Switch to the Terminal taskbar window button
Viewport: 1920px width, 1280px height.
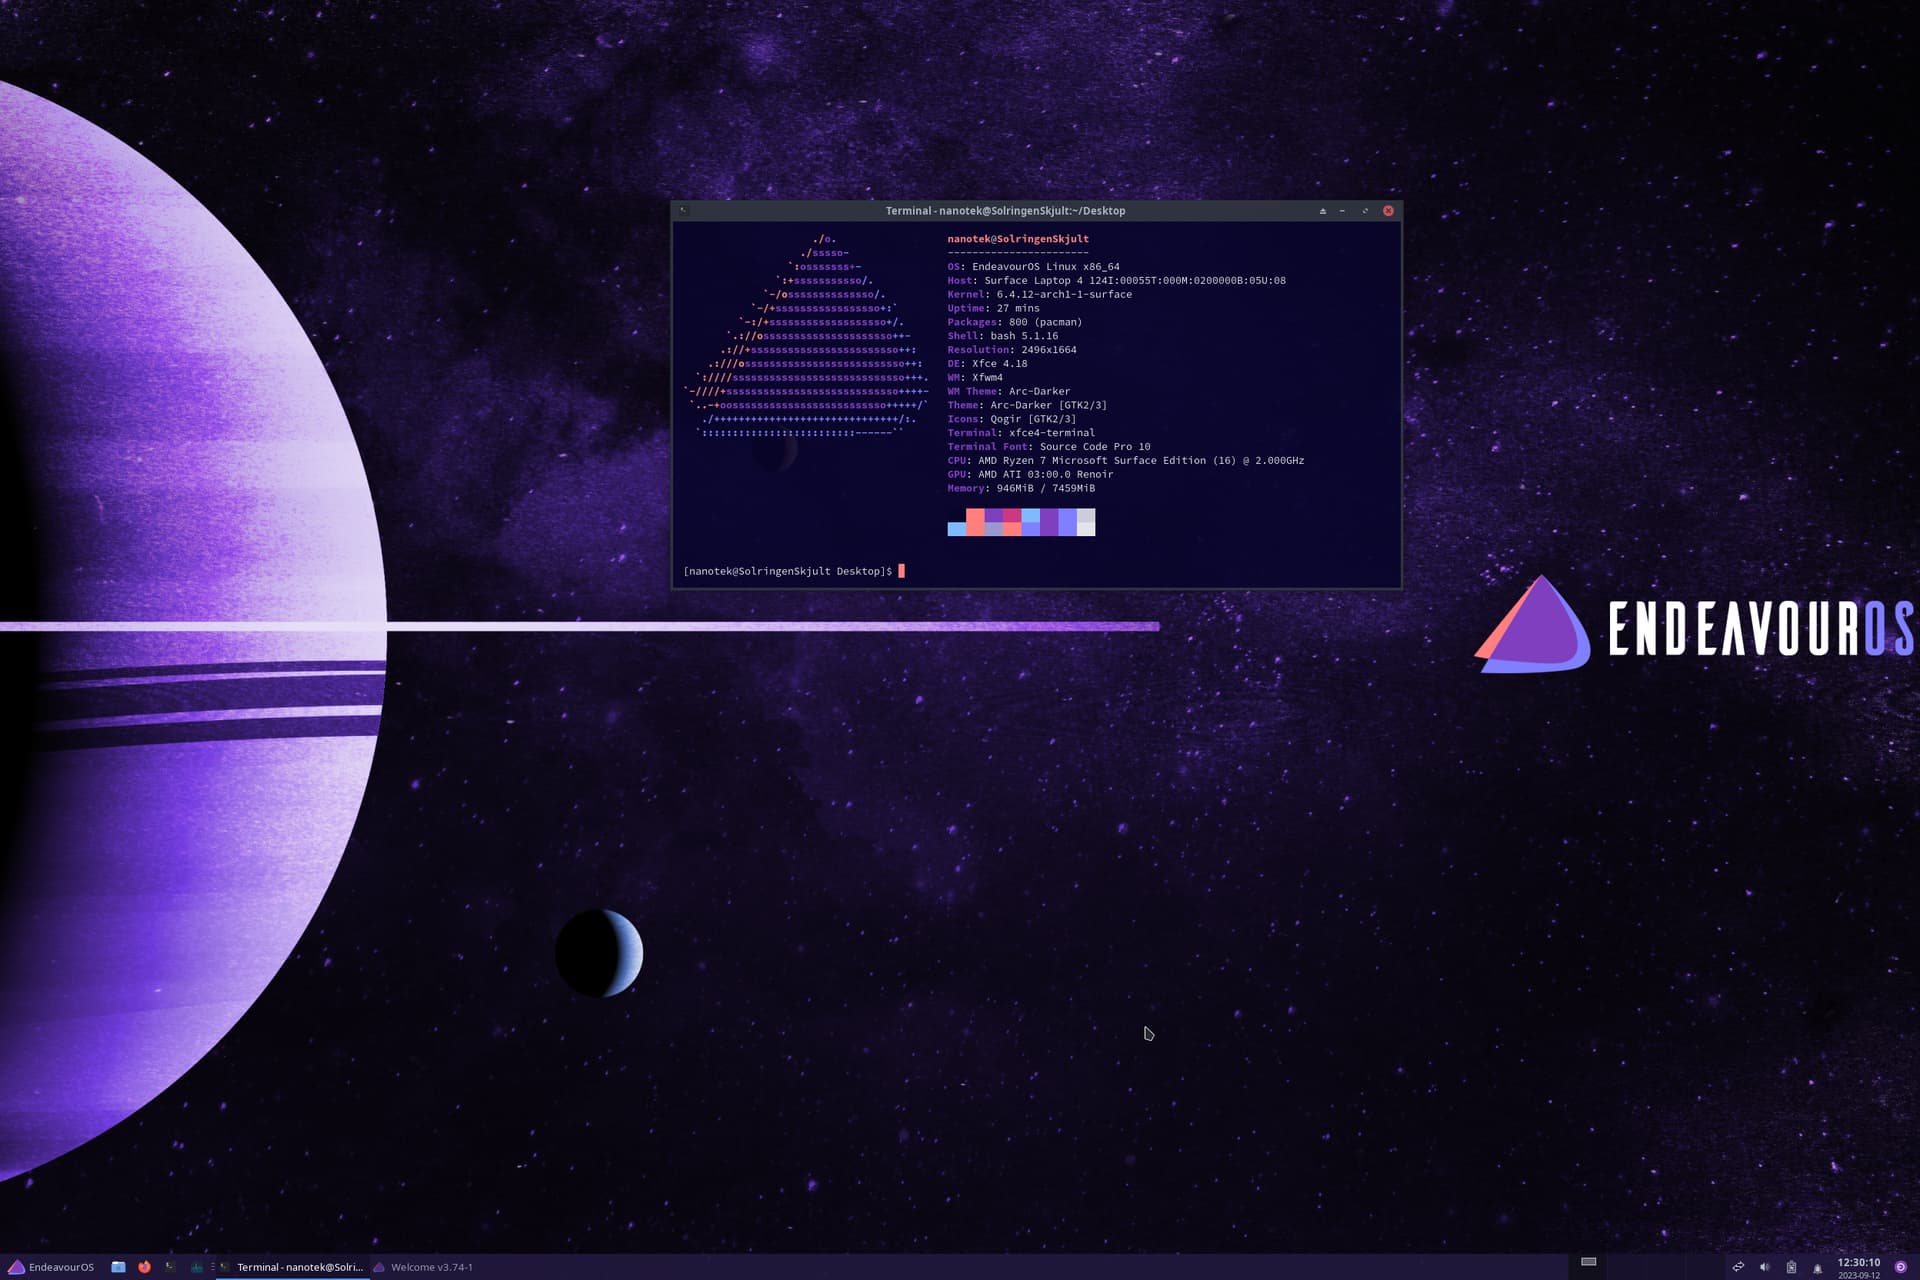point(292,1267)
